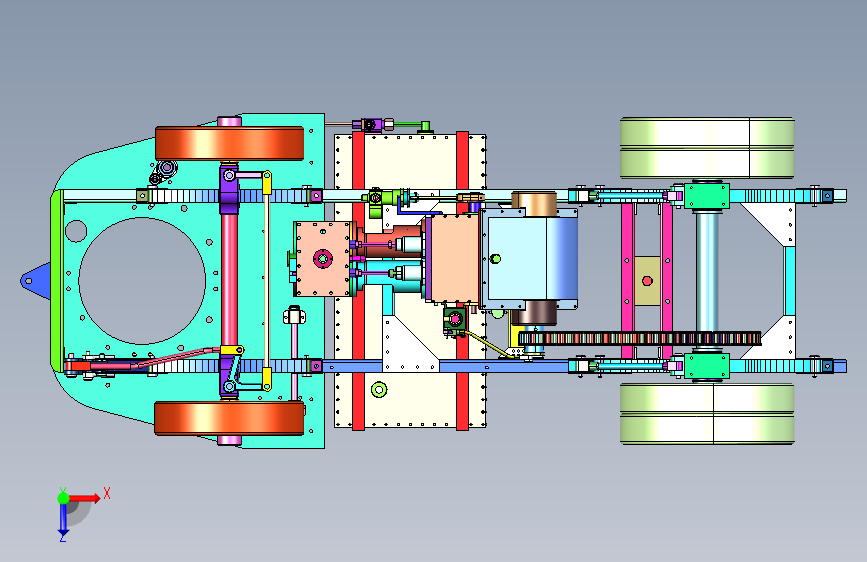Select the lower orange front wheel

[229, 418]
